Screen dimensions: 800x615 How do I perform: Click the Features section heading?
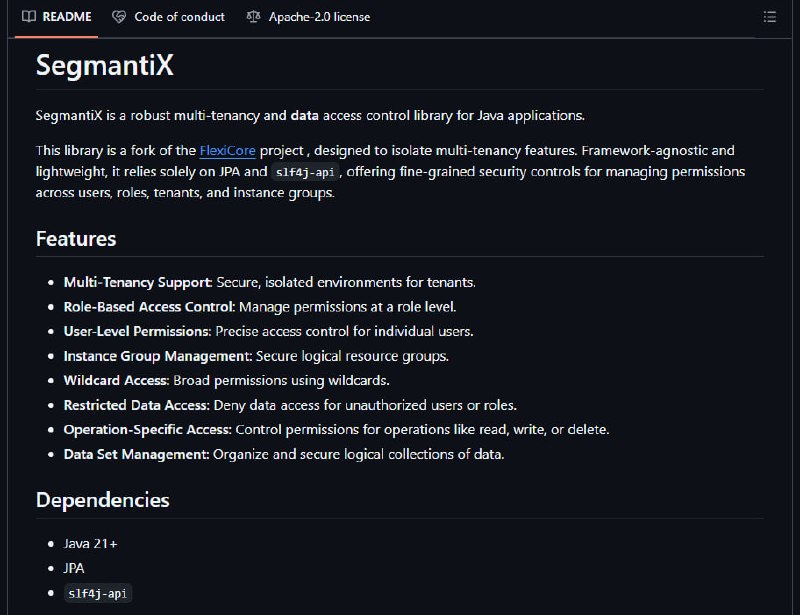(76, 239)
